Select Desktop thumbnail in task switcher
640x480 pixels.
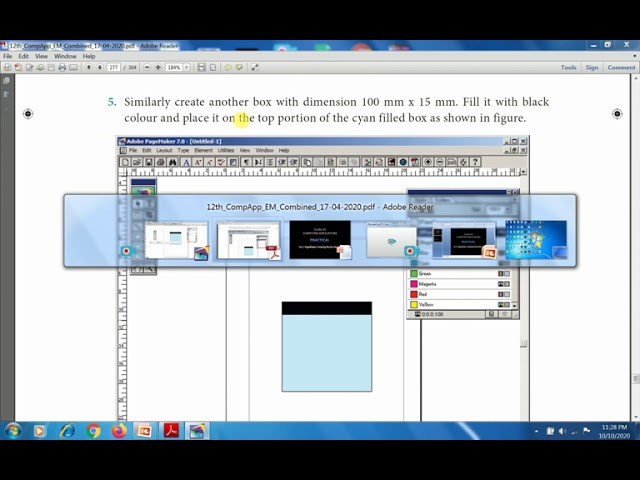pos(536,240)
